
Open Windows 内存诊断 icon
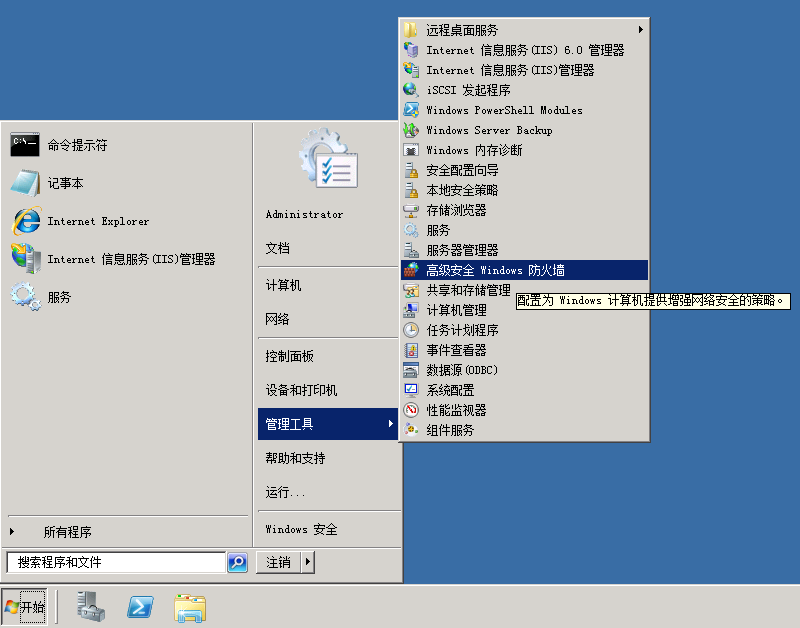coord(411,150)
